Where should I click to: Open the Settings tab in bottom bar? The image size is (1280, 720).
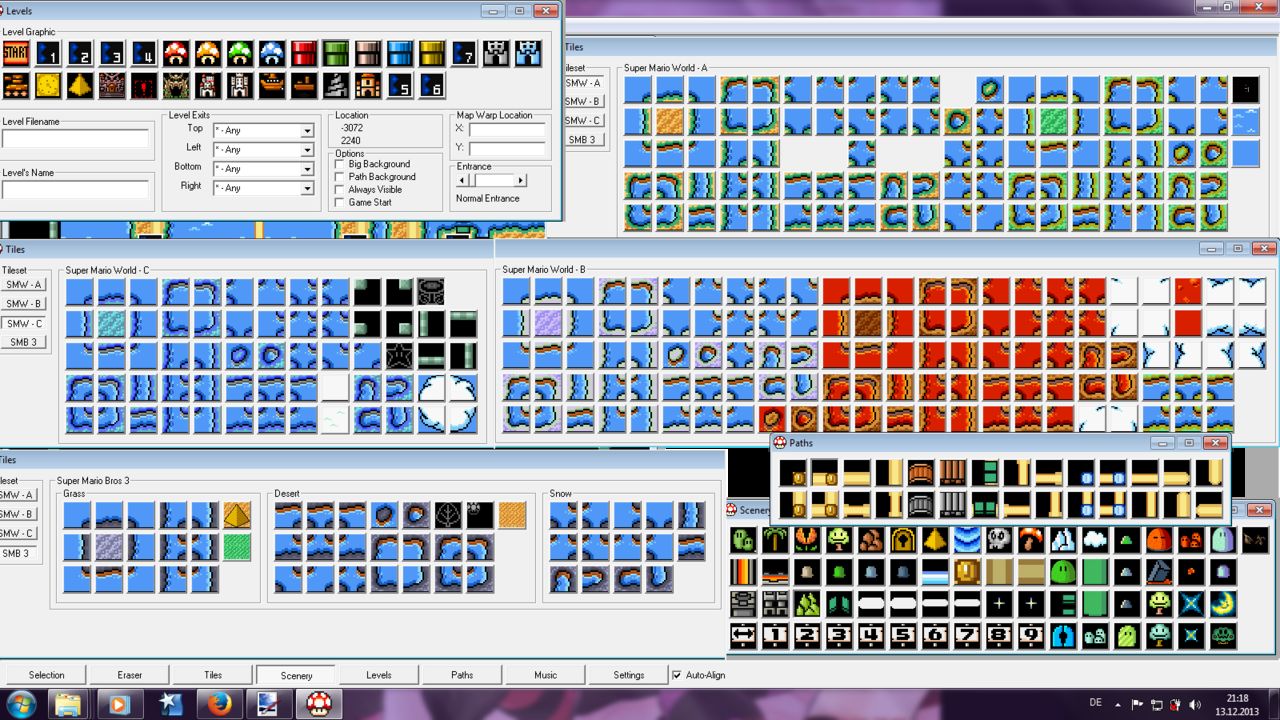tap(629, 675)
